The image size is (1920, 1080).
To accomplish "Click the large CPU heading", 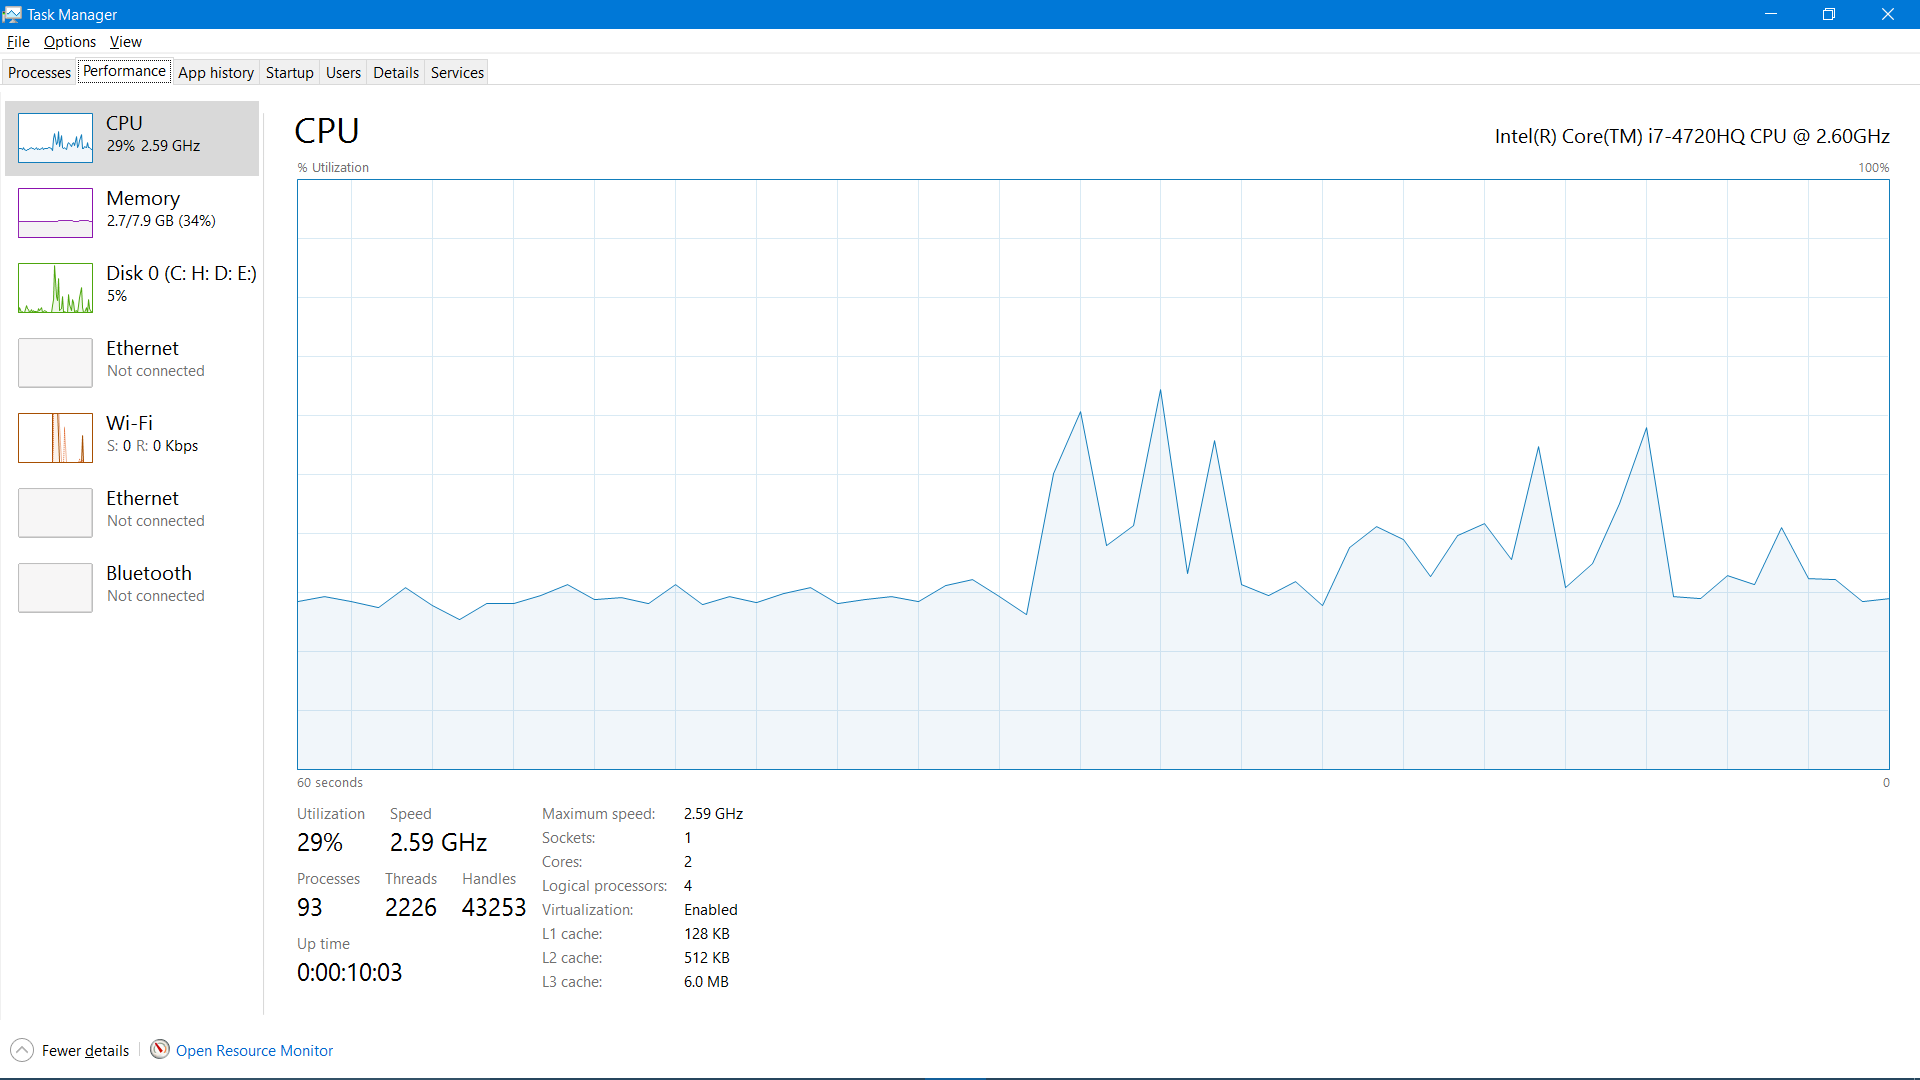I will [x=327, y=131].
